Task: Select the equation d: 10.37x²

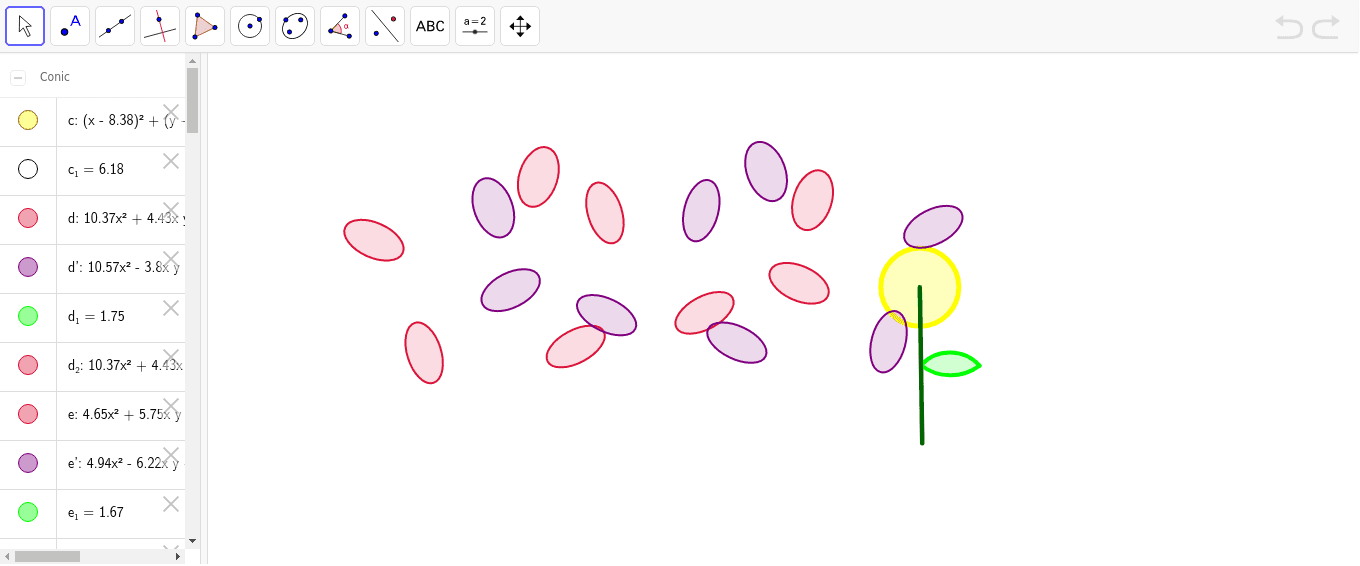Action: pyautogui.click(x=126, y=219)
